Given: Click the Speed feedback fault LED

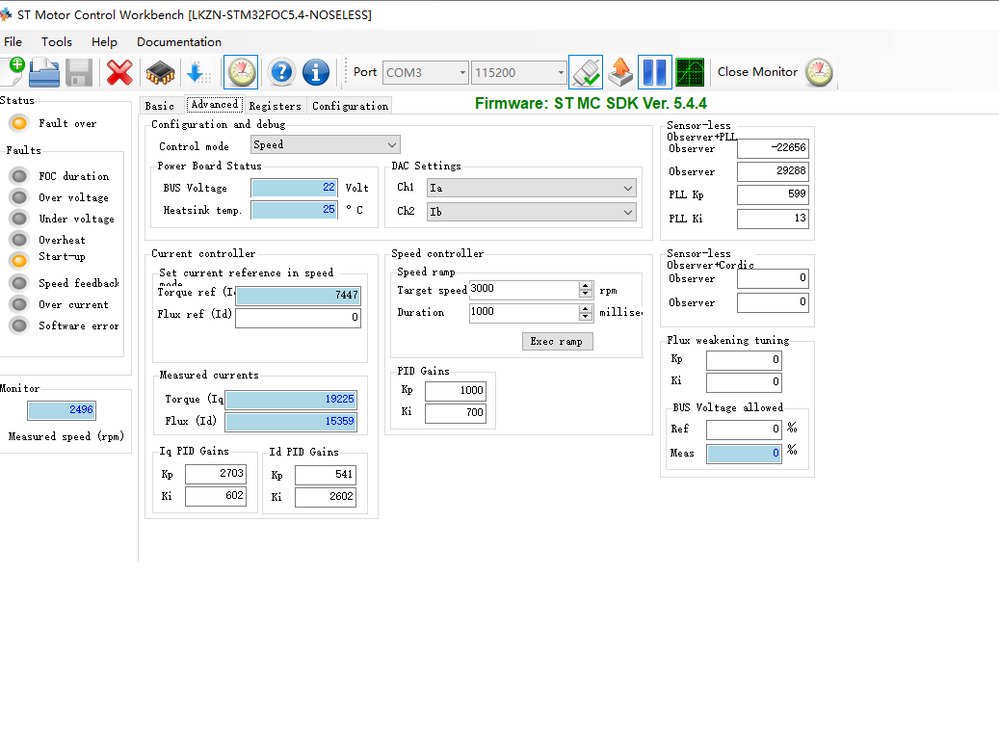Looking at the screenshot, I should pos(19,283).
